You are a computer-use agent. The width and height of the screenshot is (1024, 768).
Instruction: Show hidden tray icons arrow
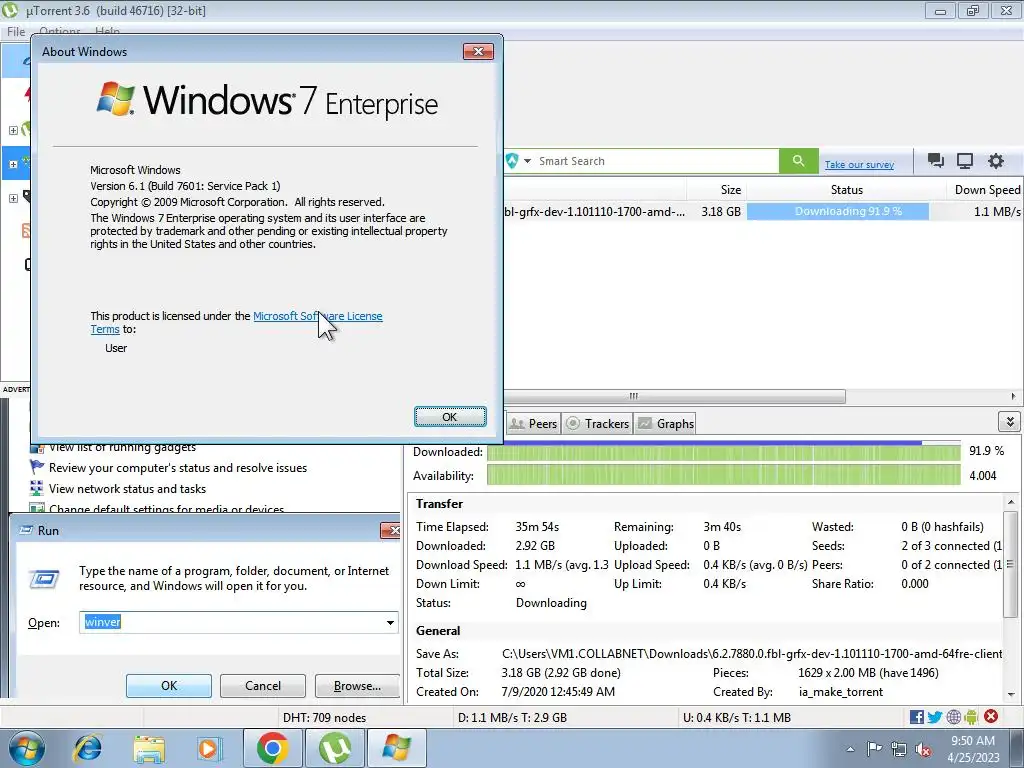click(x=850, y=749)
